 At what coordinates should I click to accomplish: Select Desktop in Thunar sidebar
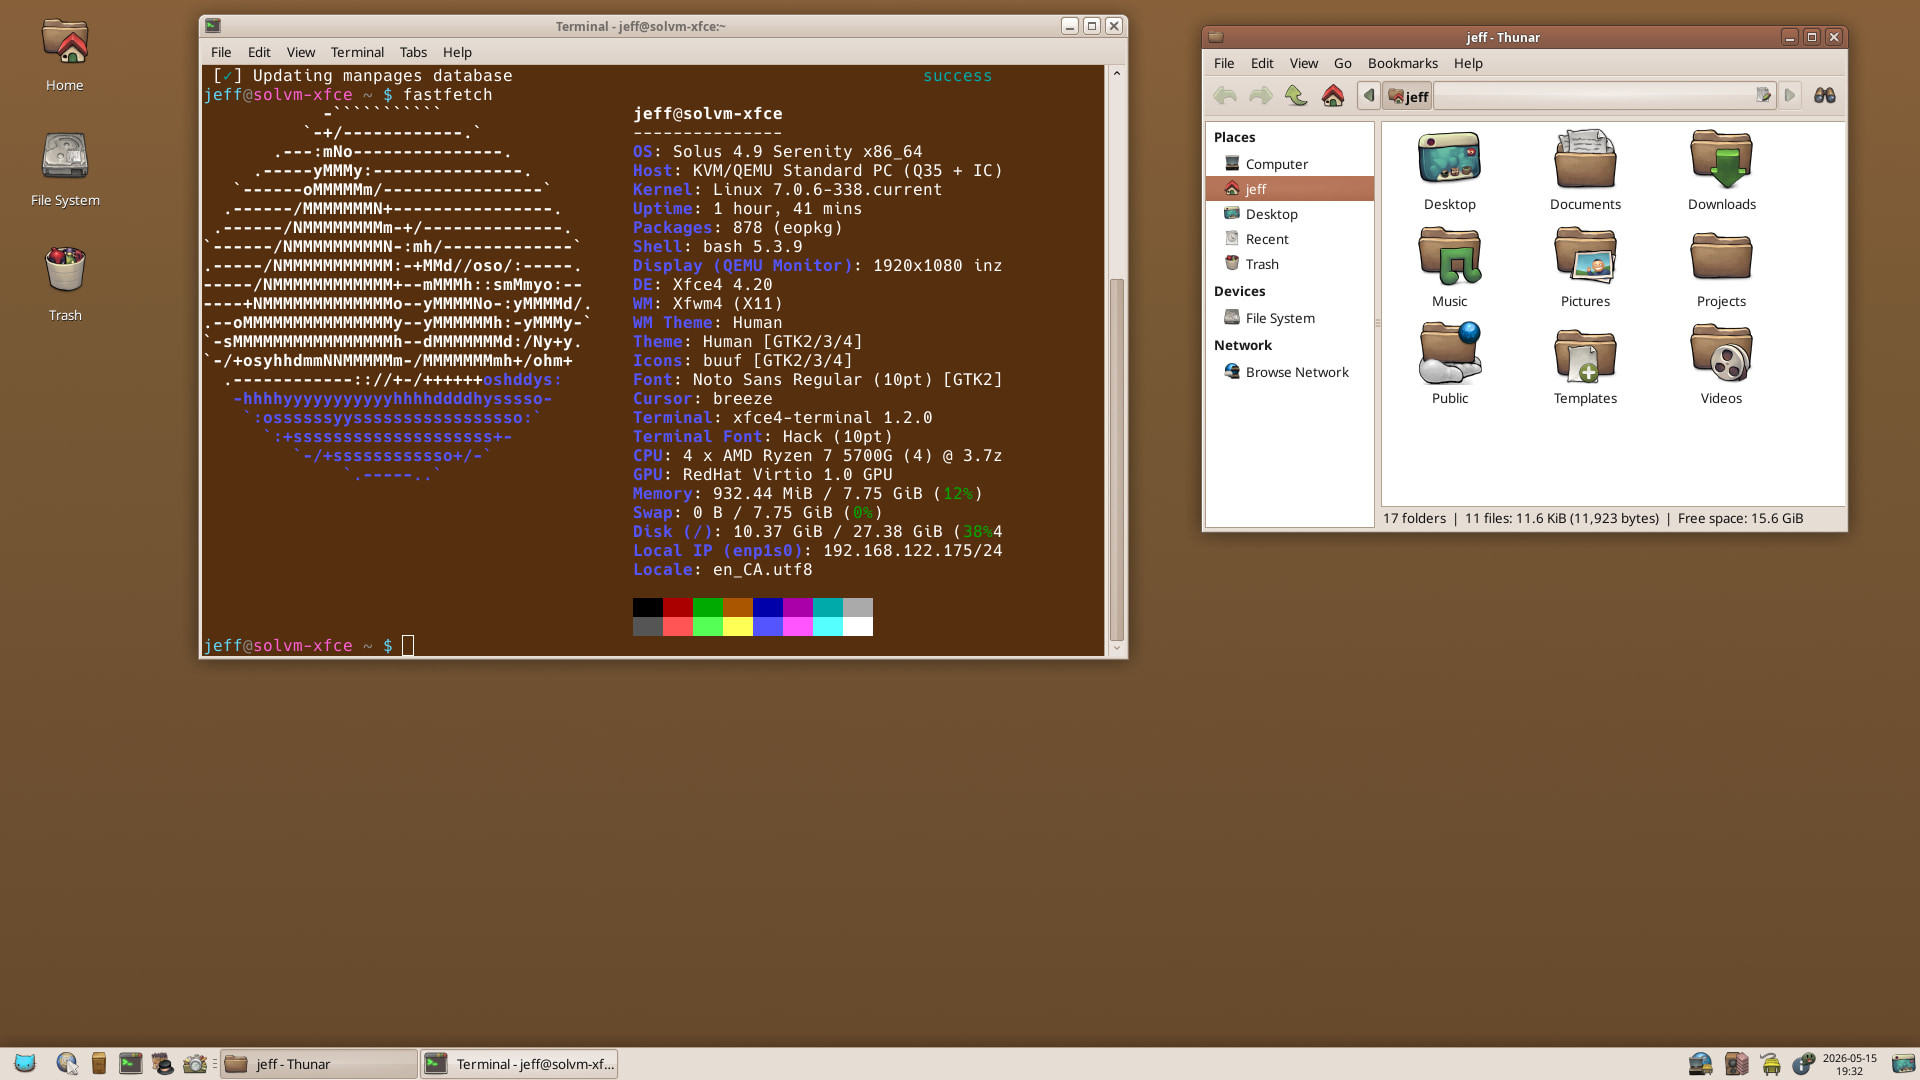(1290, 214)
